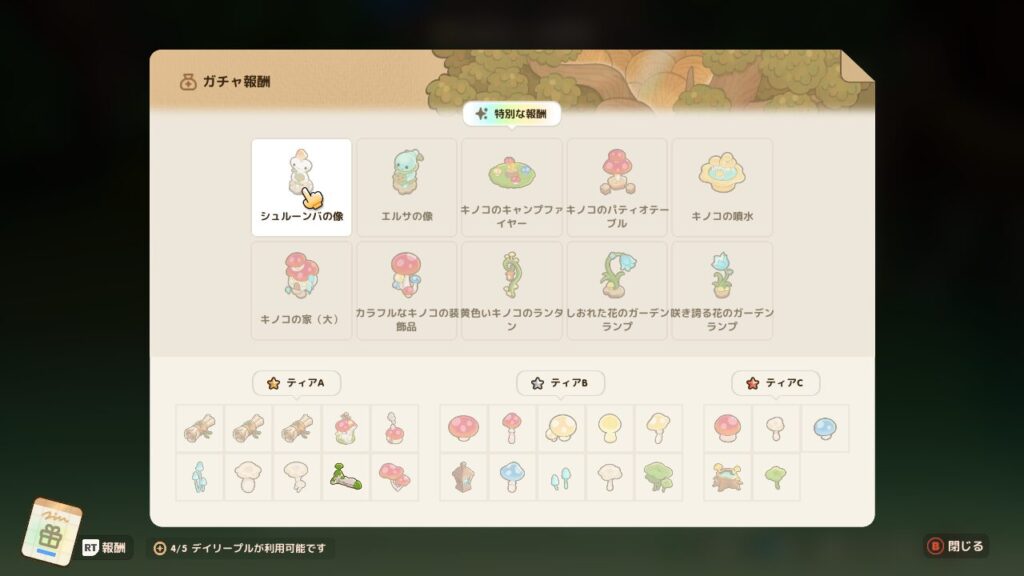Open the 報酬 rewards button

[105, 547]
